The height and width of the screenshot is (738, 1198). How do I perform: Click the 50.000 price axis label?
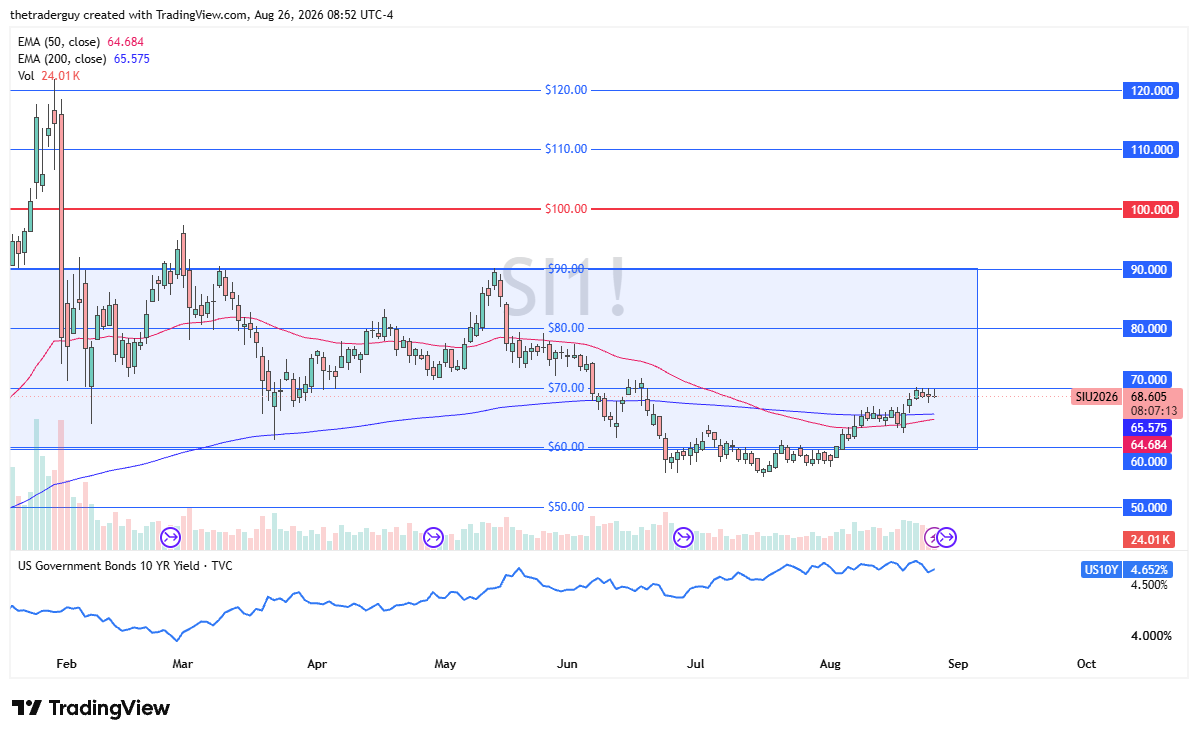pos(1147,507)
